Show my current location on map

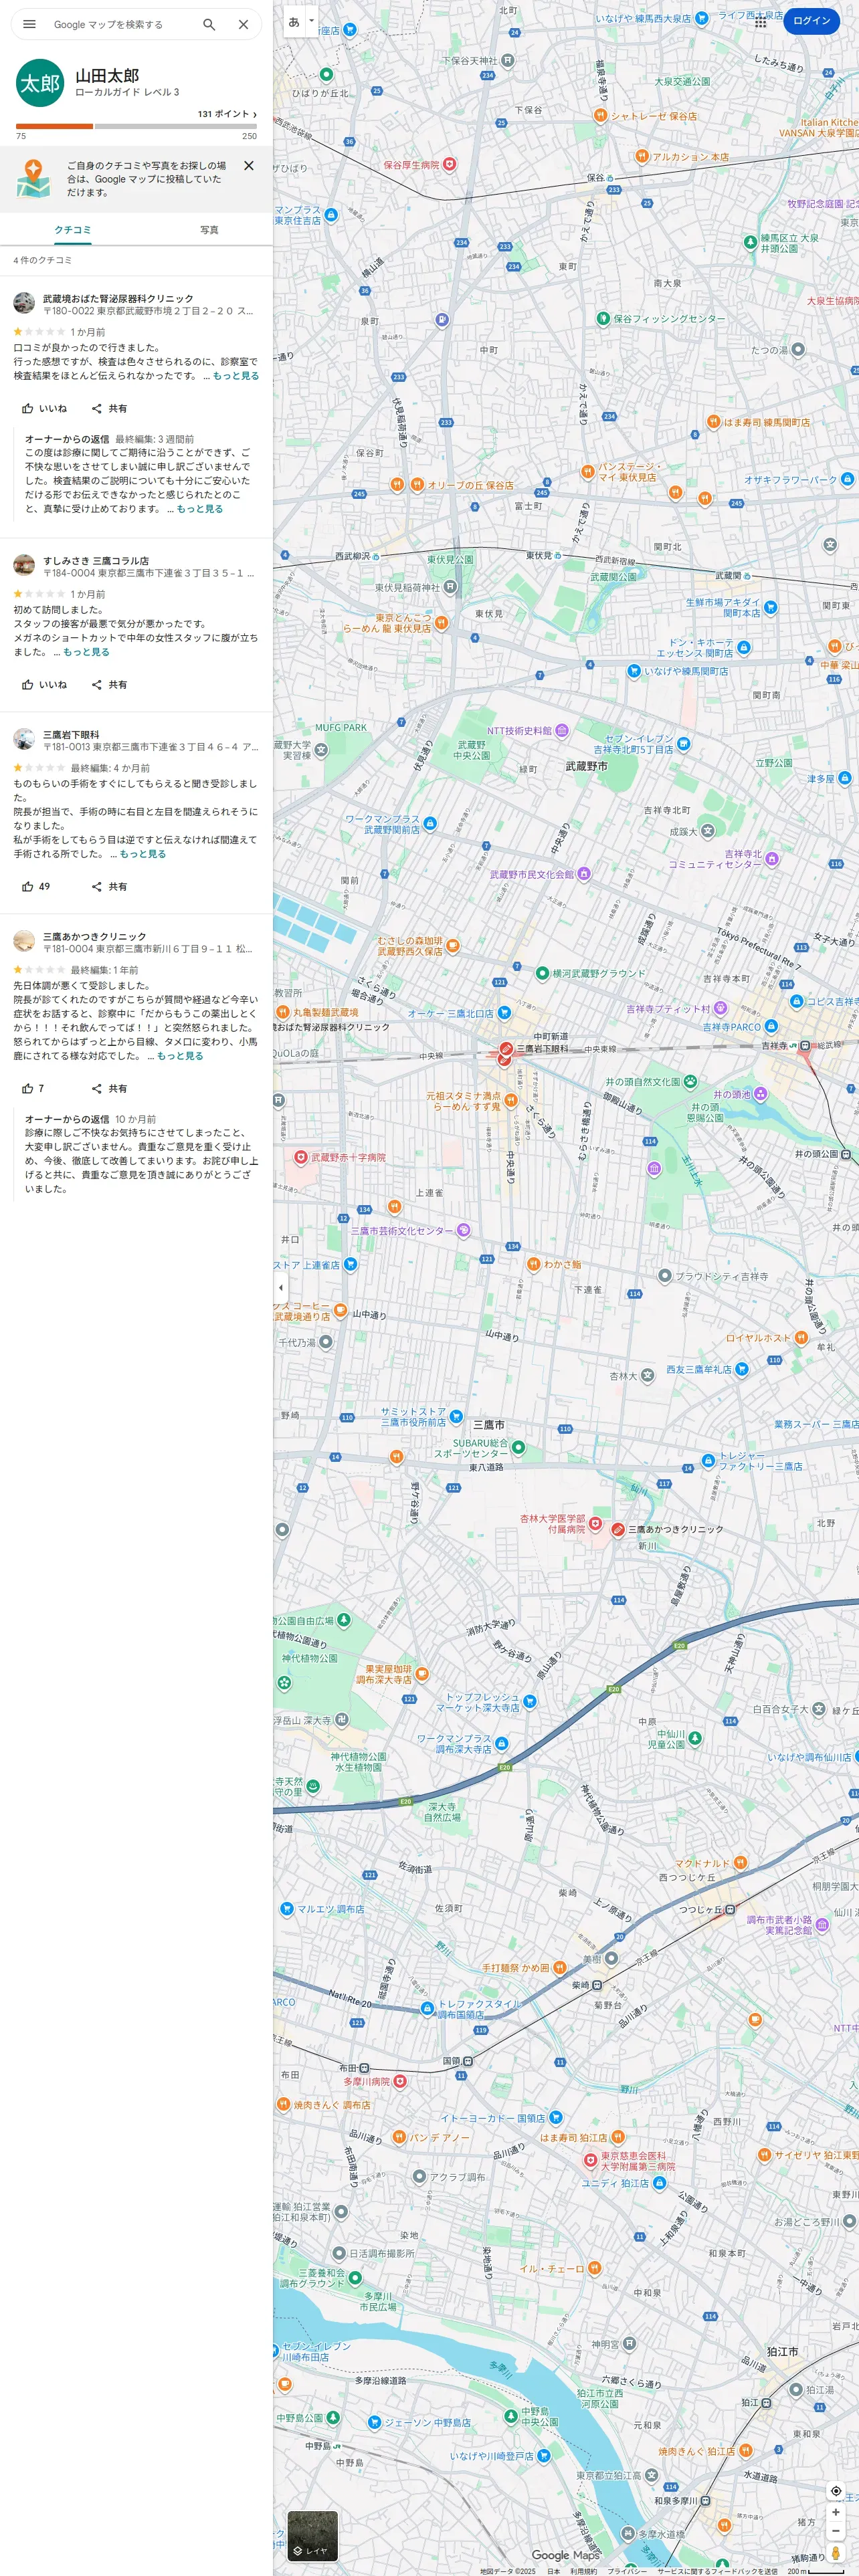pos(836,2491)
